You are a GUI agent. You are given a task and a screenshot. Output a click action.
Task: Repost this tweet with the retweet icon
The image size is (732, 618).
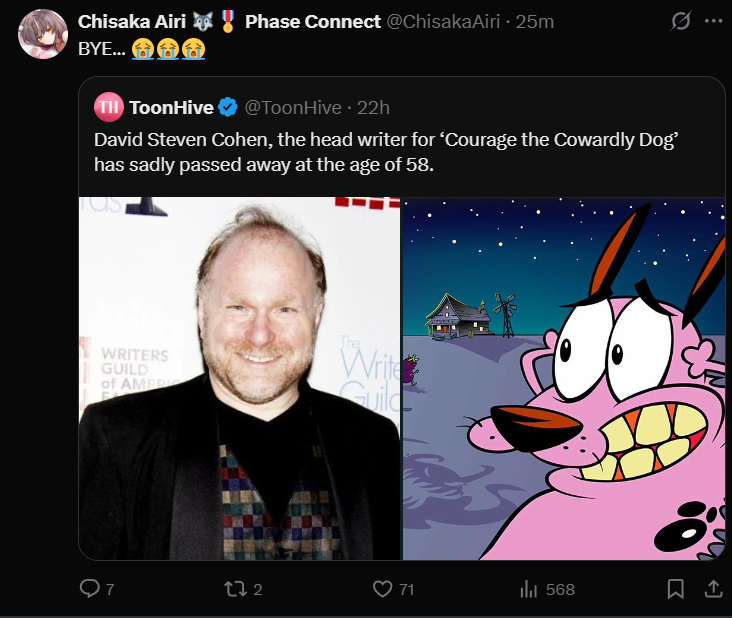click(x=235, y=589)
